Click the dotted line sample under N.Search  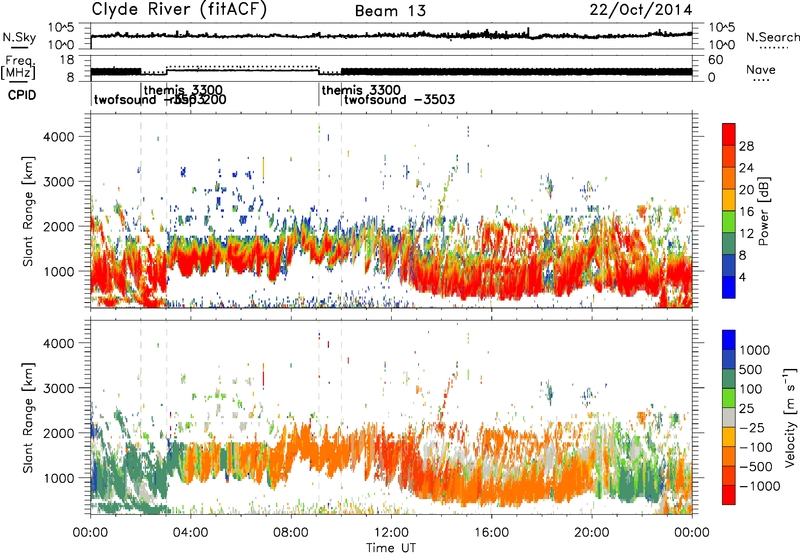[x=774, y=47]
